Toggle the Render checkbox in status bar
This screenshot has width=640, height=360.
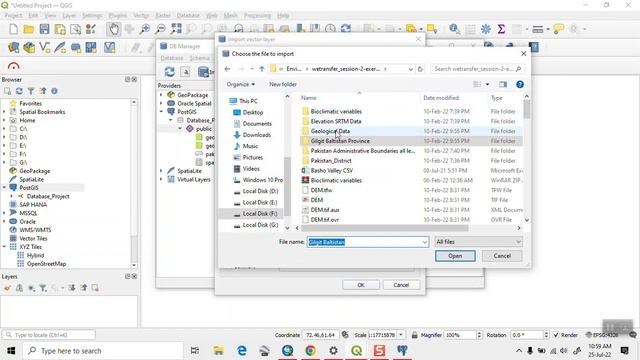556,335
